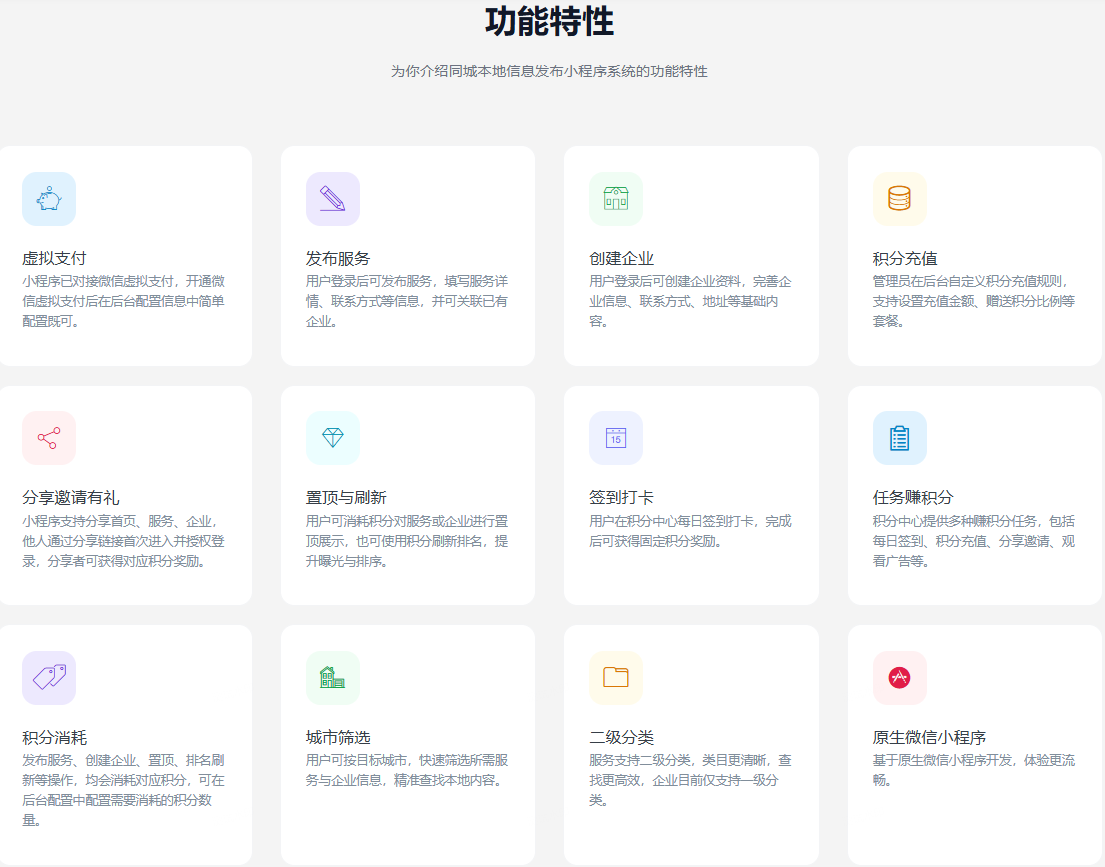Click the price tags icon for 积分消耗
Screen dimensions: 1105x867
pyautogui.click(x=49, y=677)
